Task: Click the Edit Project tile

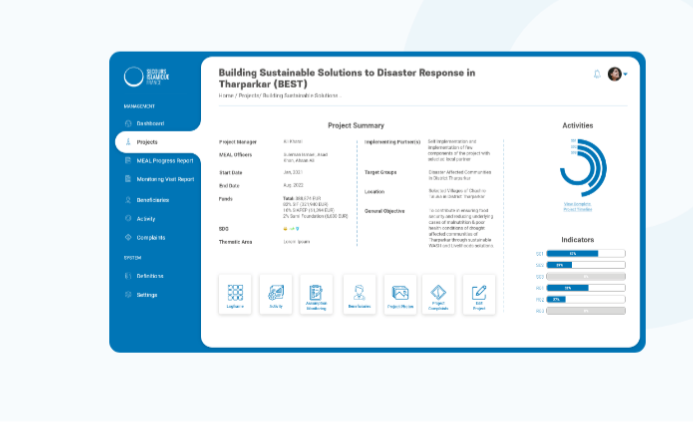Action: pos(480,295)
